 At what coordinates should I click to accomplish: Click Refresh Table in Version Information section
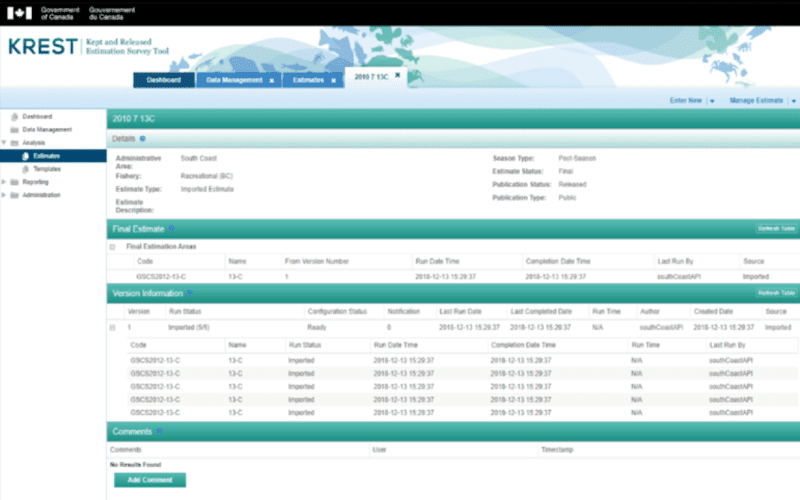pyautogui.click(x=776, y=293)
